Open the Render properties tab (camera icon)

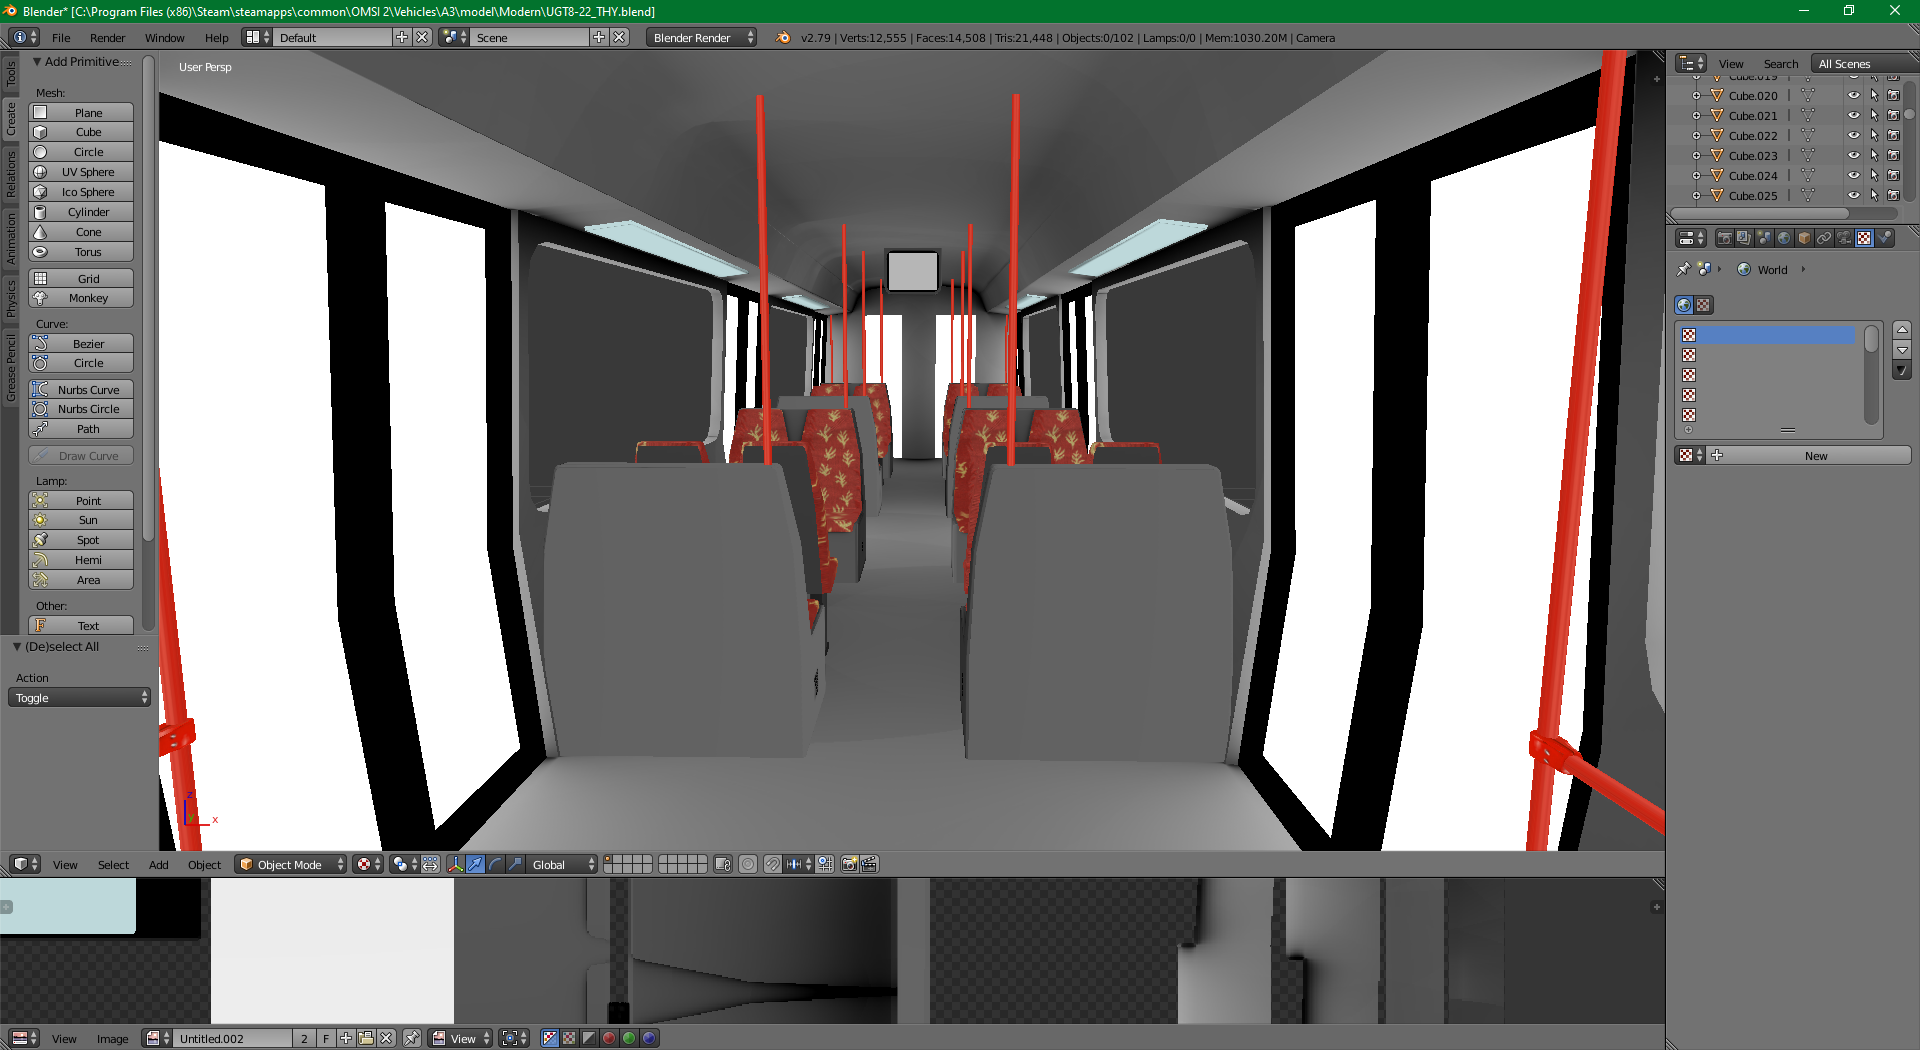point(1724,238)
